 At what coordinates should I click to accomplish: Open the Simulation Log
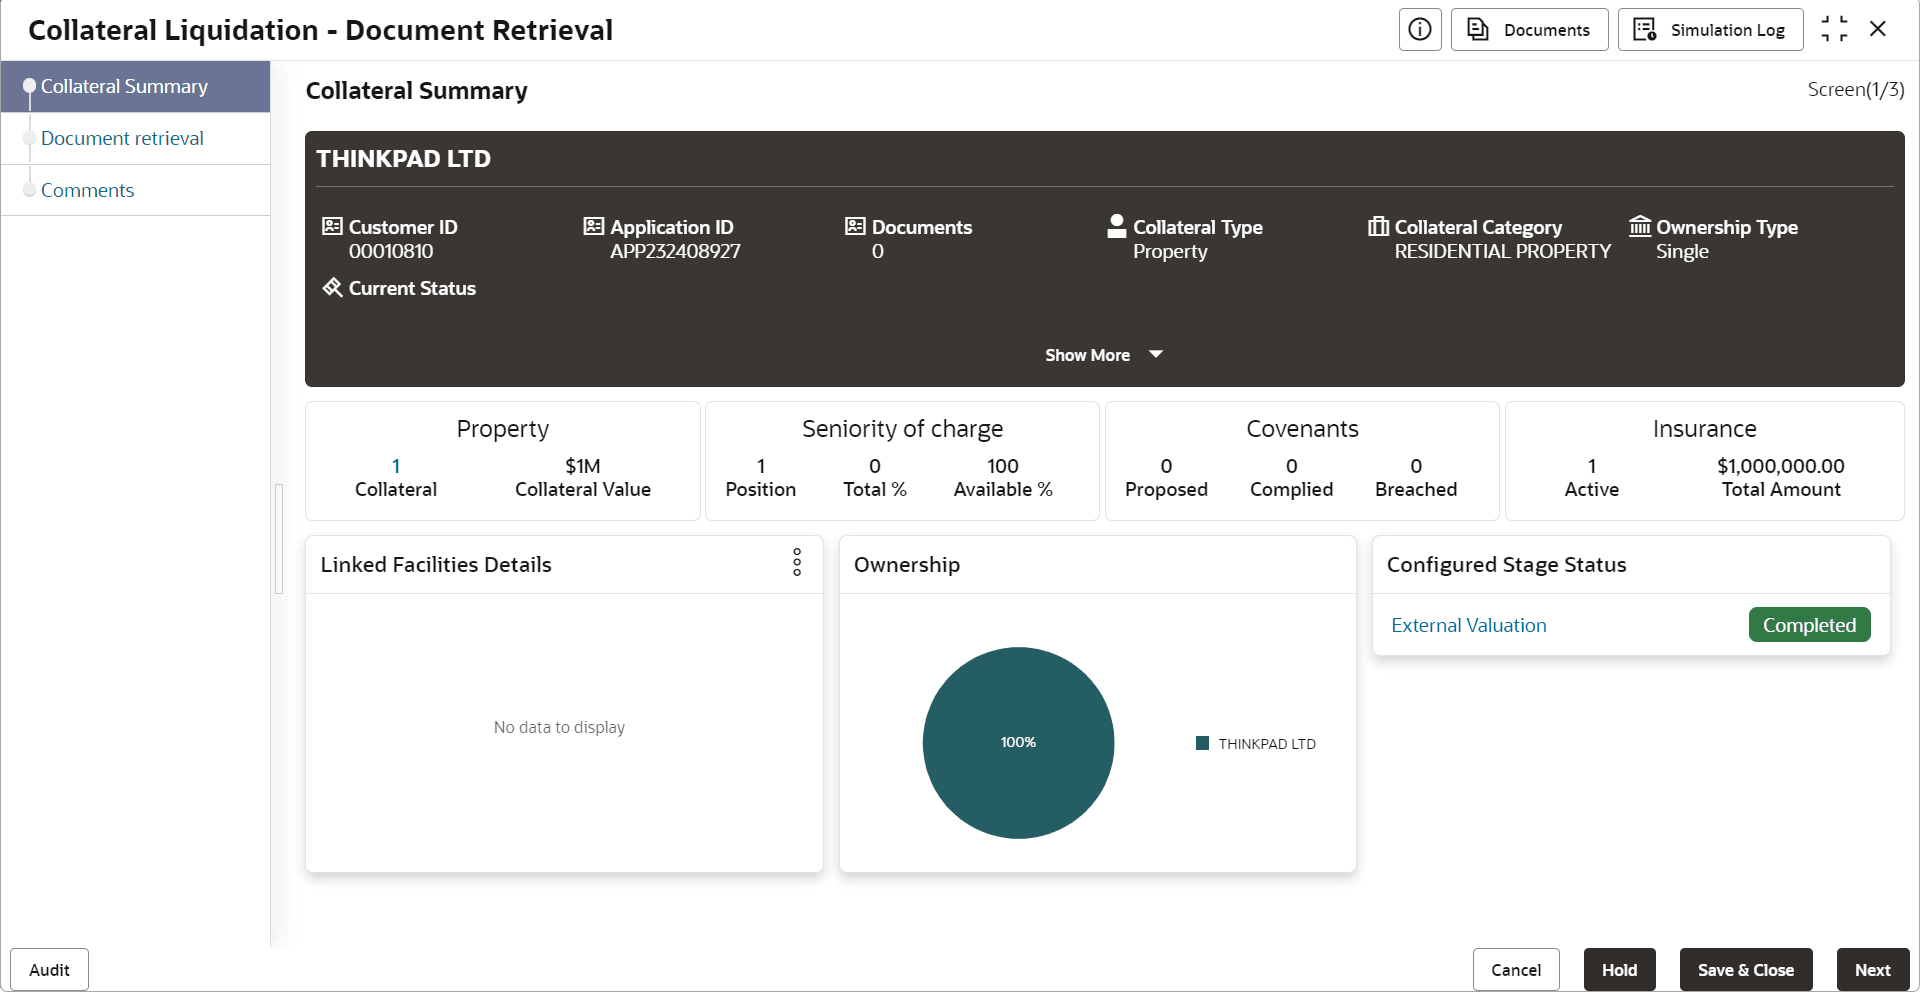point(1710,30)
